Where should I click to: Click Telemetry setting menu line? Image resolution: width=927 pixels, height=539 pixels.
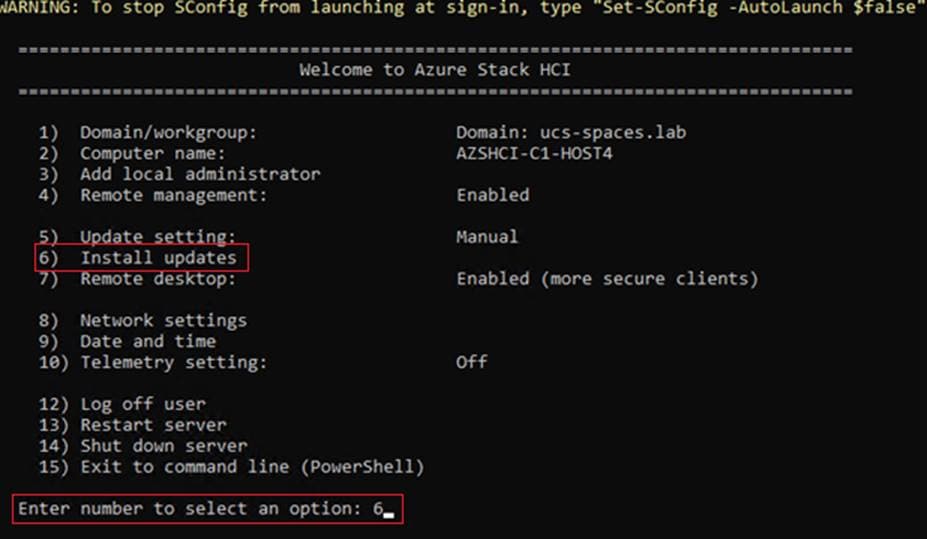pyautogui.click(x=153, y=362)
